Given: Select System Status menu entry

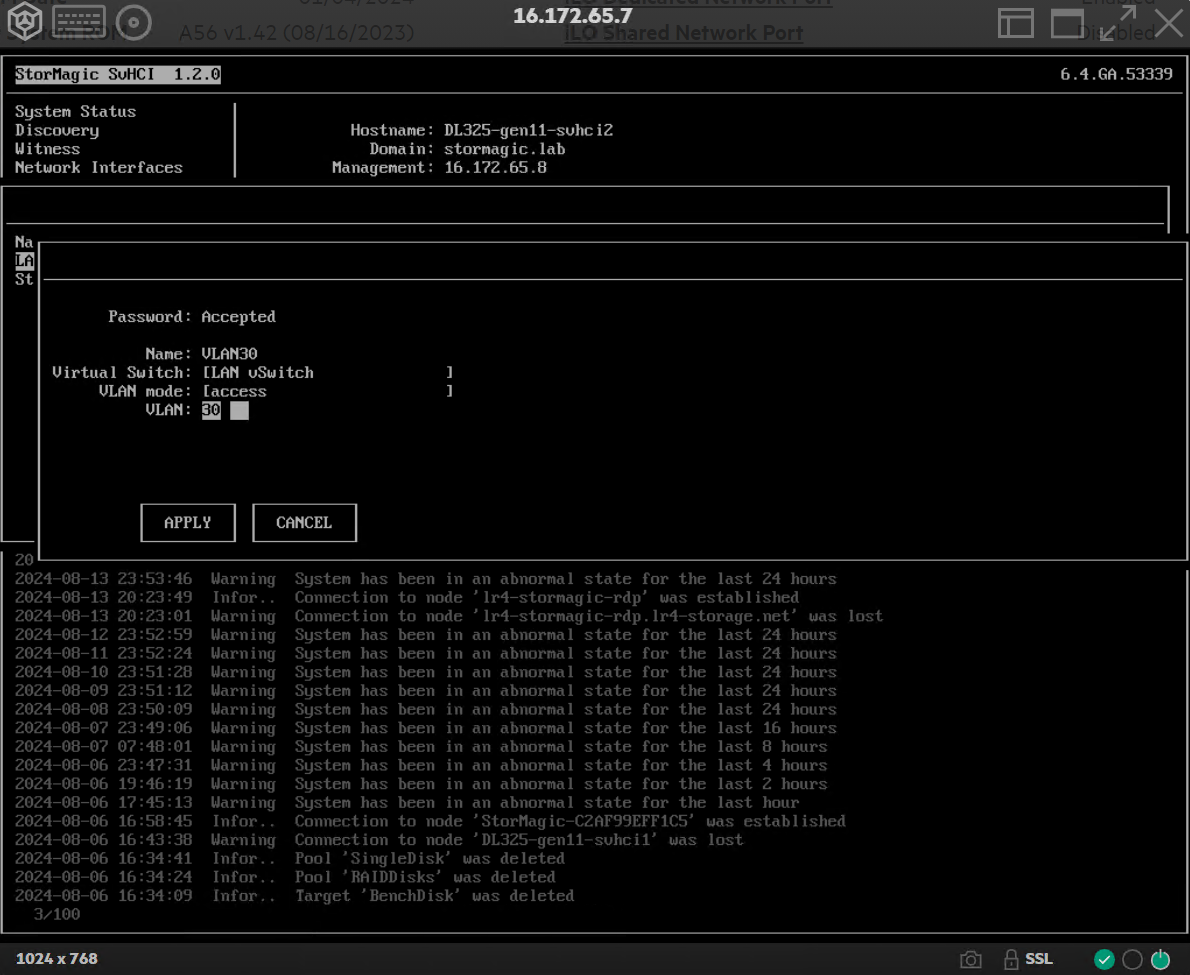Looking at the screenshot, I should [75, 112].
